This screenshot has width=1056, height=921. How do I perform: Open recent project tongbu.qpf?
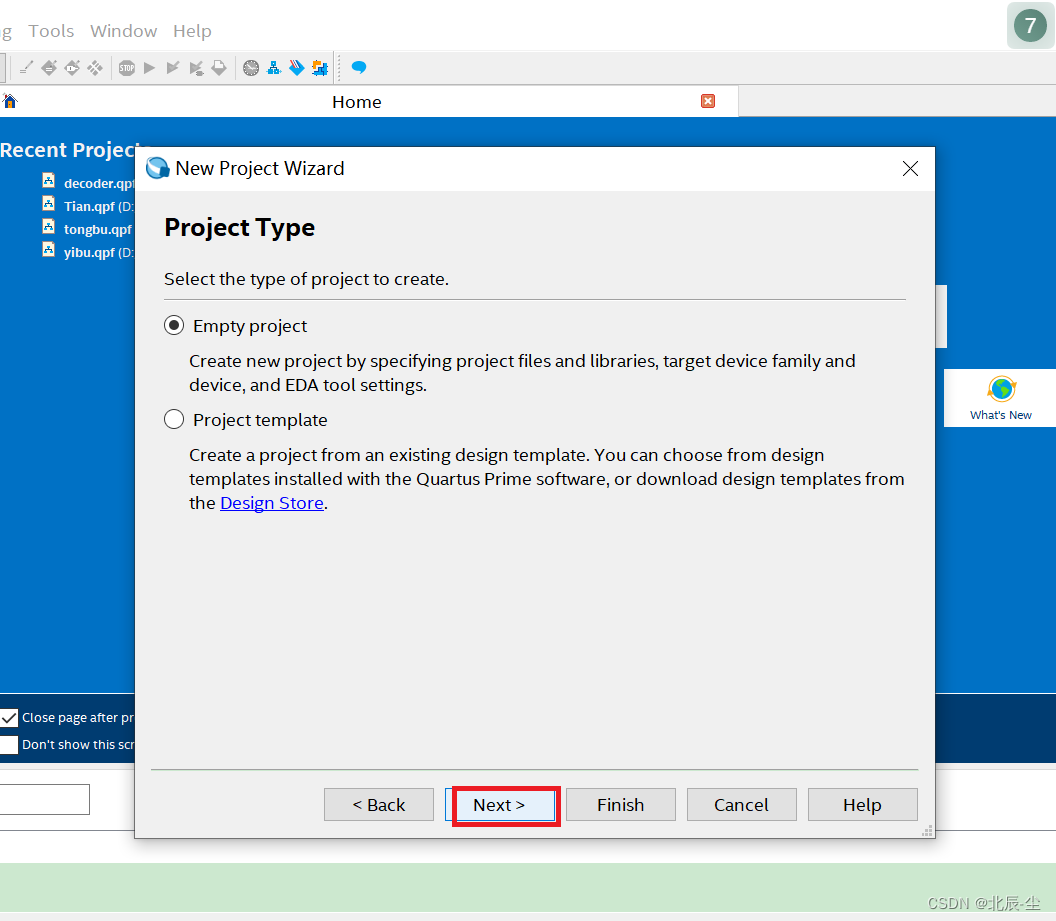click(x=98, y=229)
